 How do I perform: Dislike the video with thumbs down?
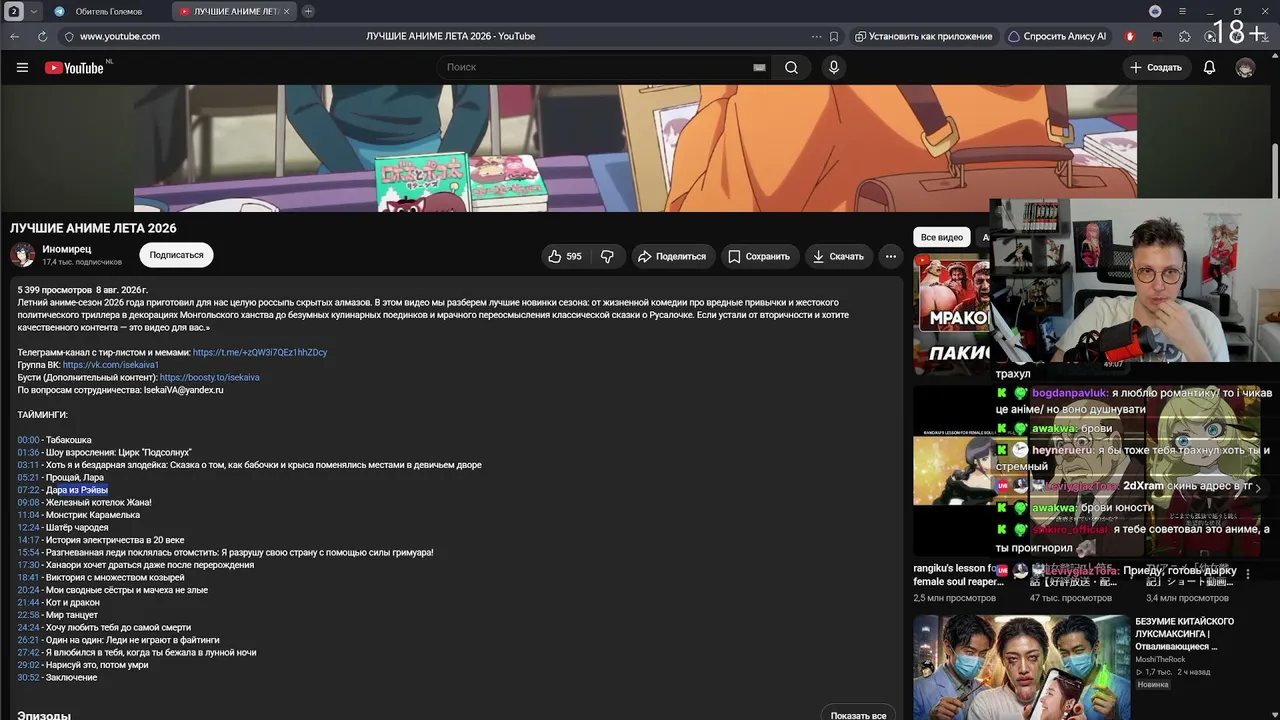coord(607,257)
